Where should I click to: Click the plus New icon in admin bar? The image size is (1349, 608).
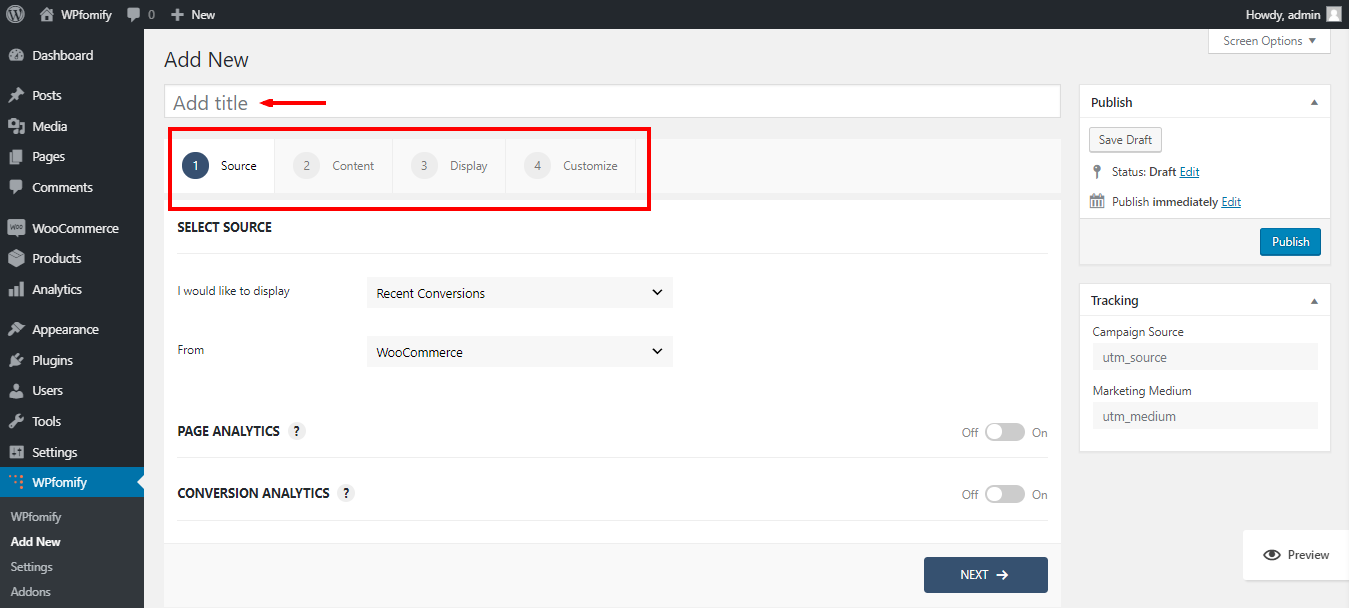tap(177, 15)
